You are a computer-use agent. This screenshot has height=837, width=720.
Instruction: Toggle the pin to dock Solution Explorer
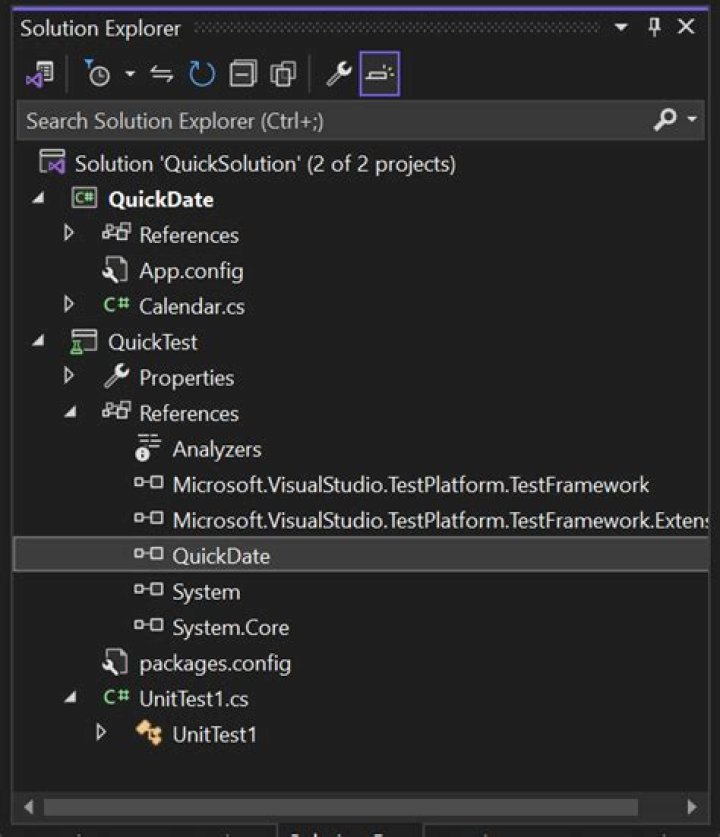pos(654,28)
